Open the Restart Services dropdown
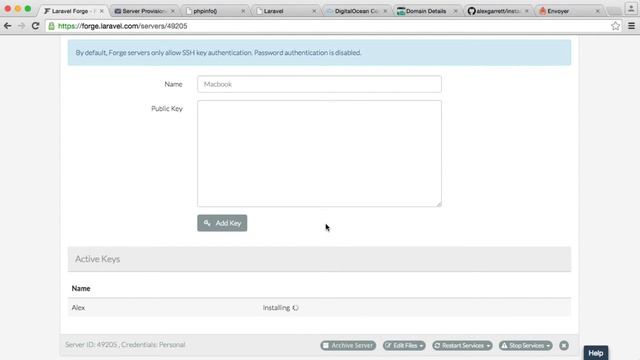The width and height of the screenshot is (640, 360). point(462,345)
